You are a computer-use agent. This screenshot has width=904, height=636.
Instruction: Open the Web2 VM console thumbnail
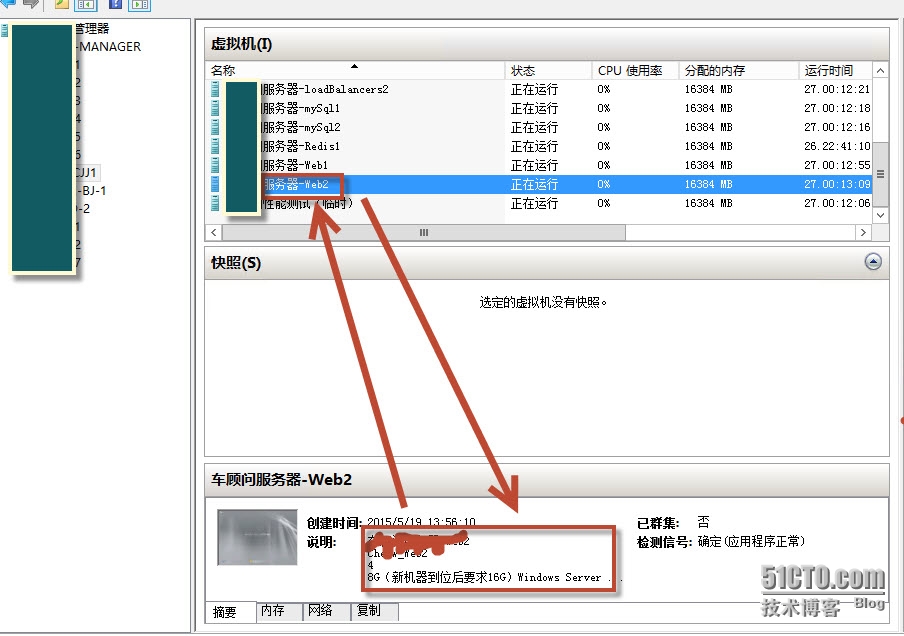(257, 537)
